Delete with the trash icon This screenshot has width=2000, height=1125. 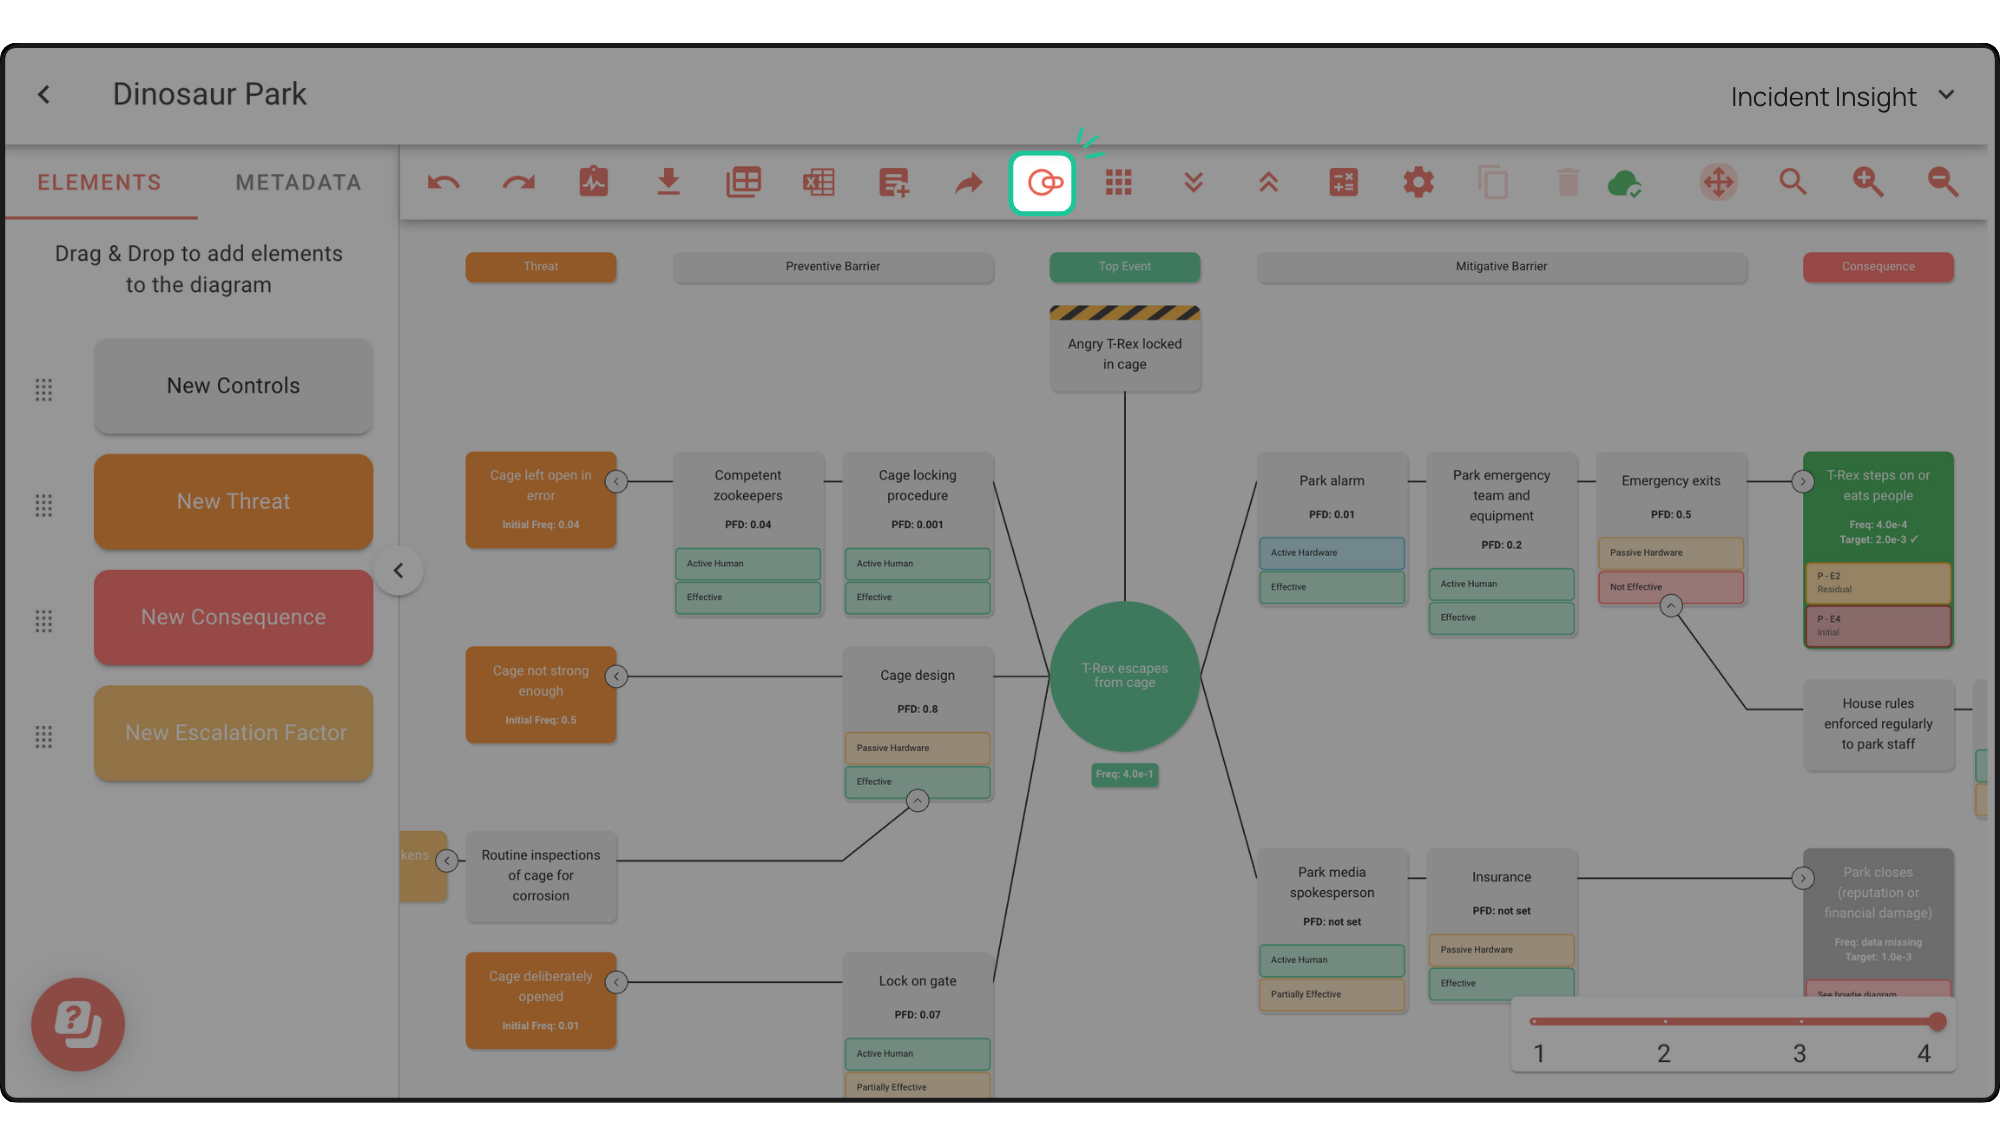(x=1567, y=182)
